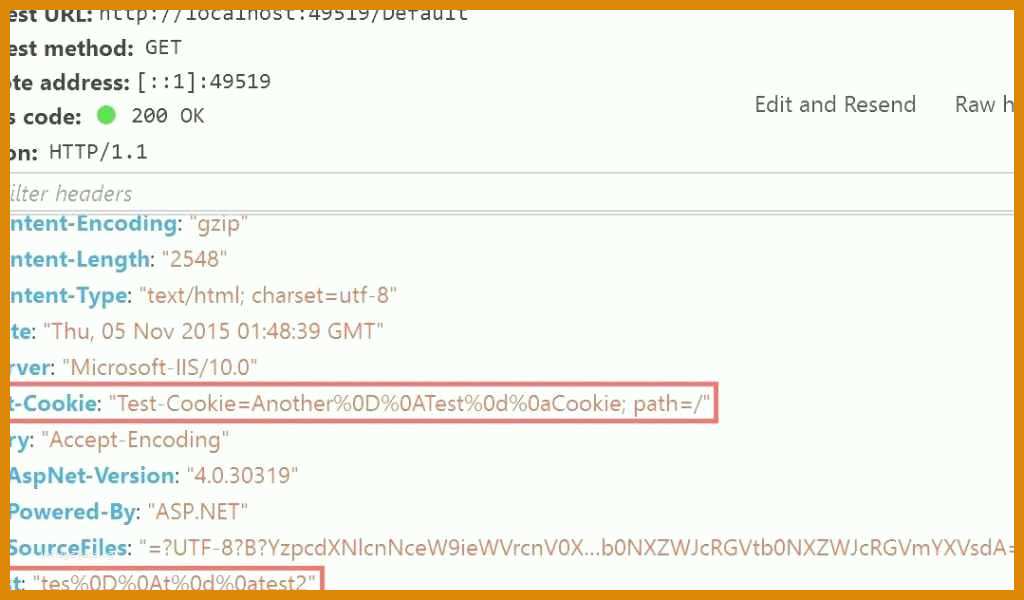Open the Raw headers view

pyautogui.click(x=984, y=104)
